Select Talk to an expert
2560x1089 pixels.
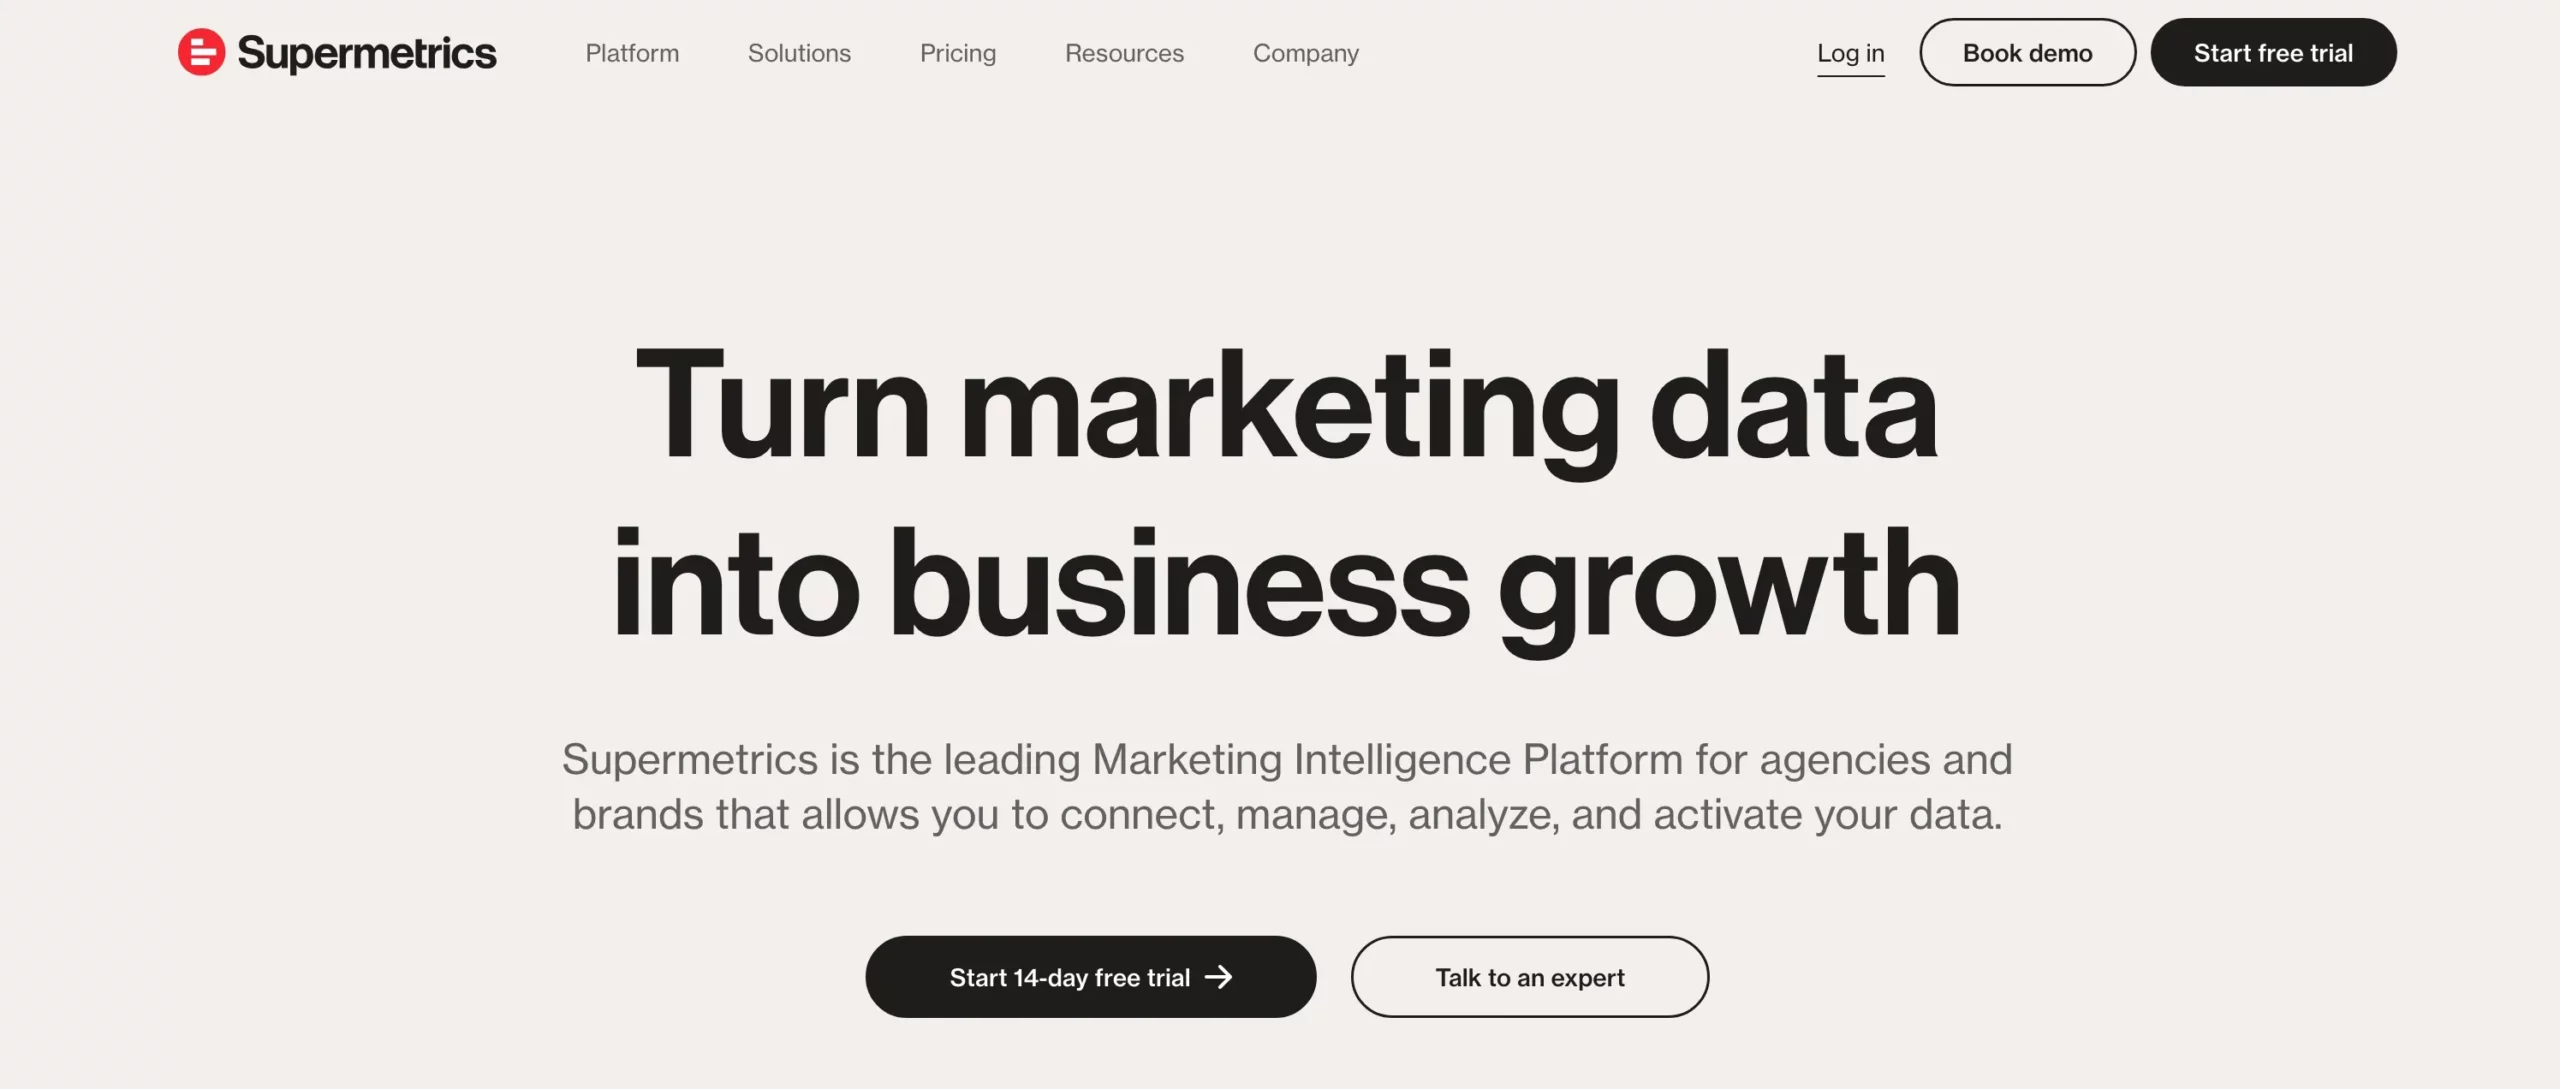click(x=1529, y=977)
